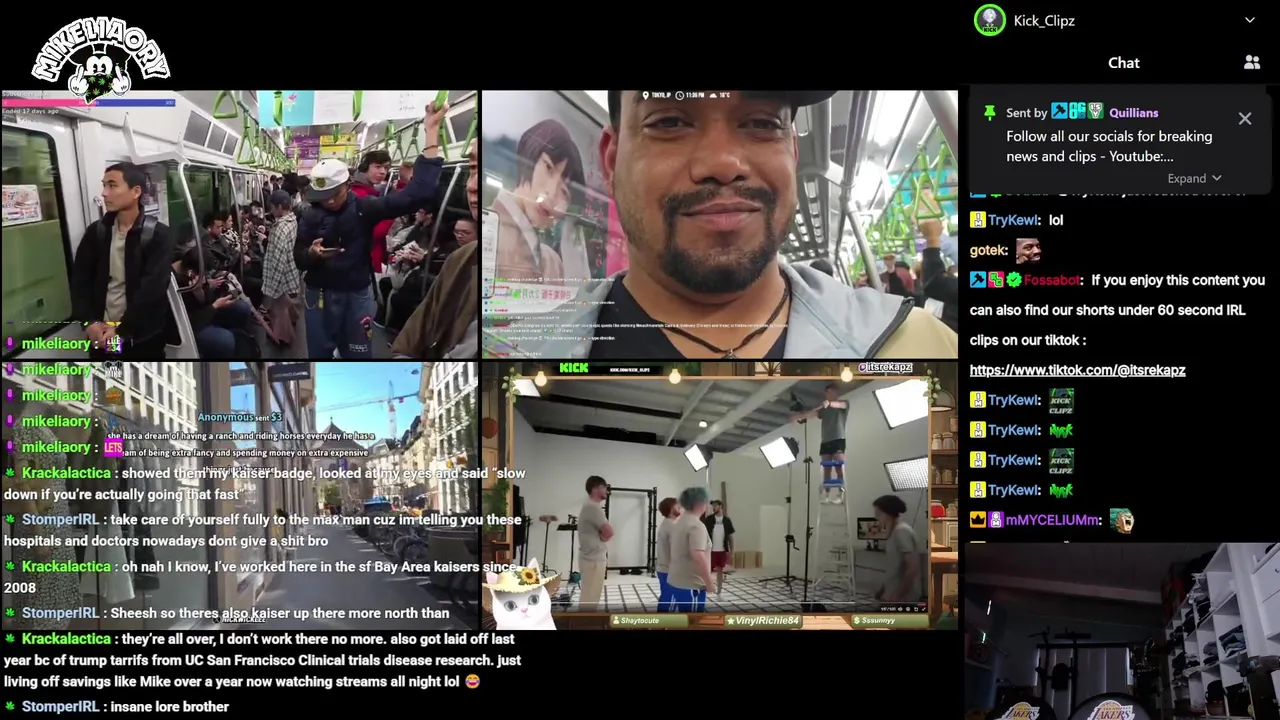Click the dollar icon beside Ssuunnyy

(857, 621)
